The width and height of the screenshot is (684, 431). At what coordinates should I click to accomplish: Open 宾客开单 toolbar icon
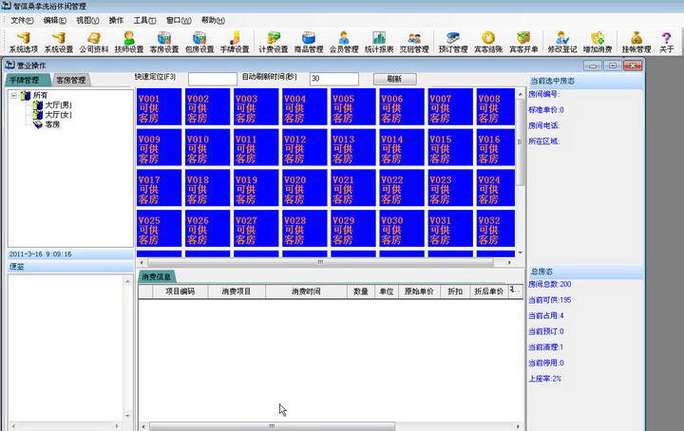pos(525,41)
